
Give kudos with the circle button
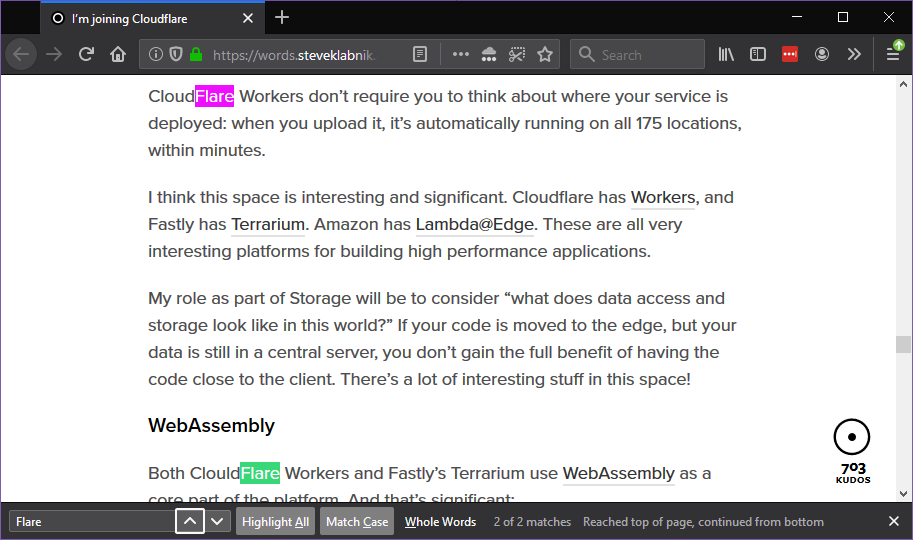[851, 437]
